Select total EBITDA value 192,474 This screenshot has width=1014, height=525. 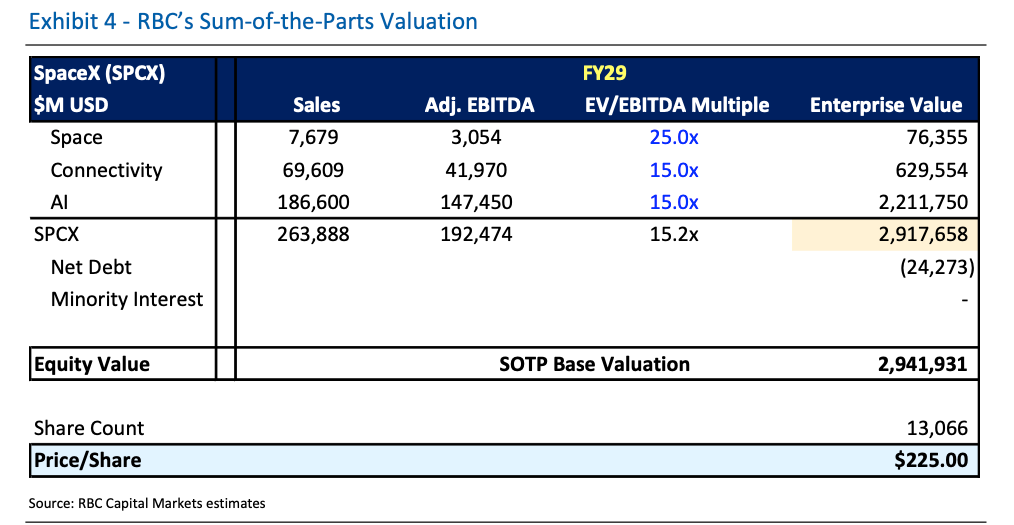tap(477, 234)
